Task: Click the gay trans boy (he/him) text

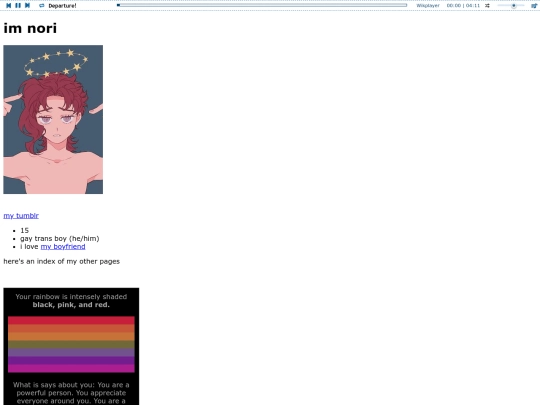Action: (60, 238)
